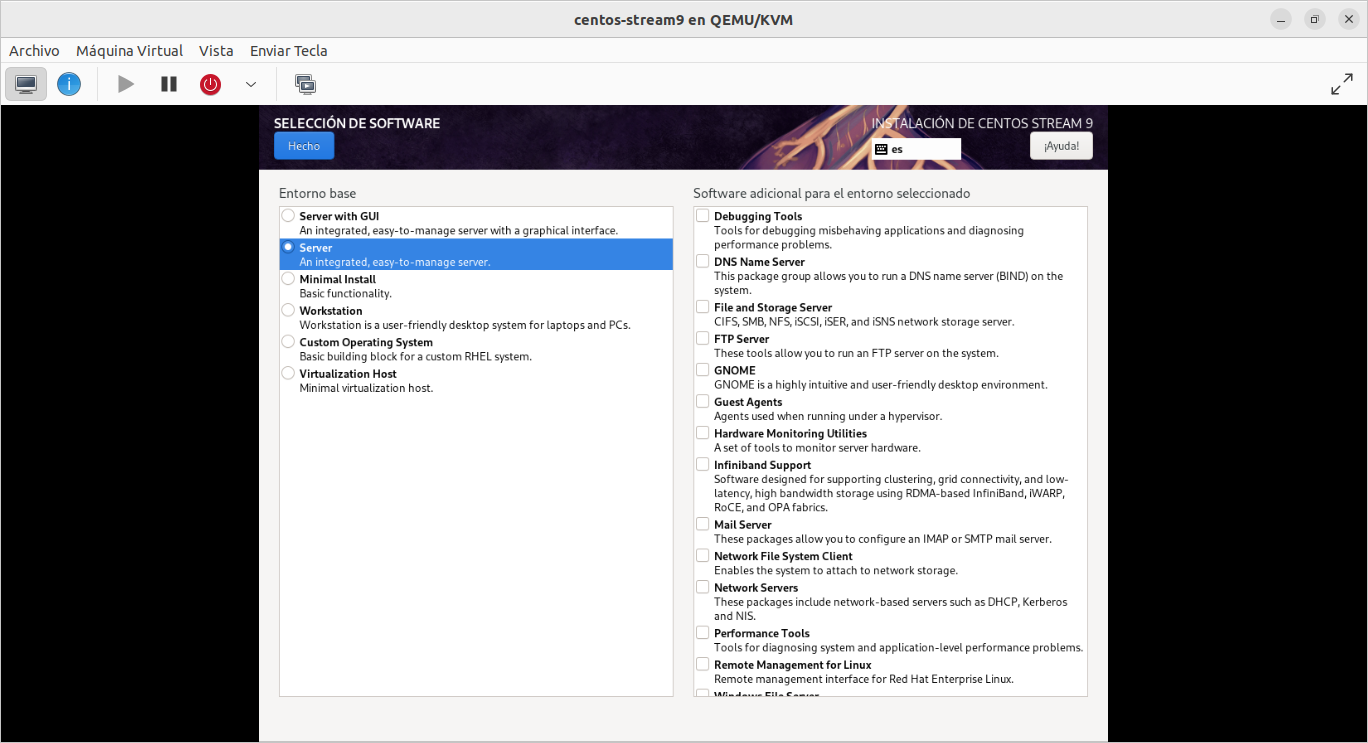Minimize the QEMU/KVM window
This screenshot has width=1368, height=743.
click(x=1281, y=19)
